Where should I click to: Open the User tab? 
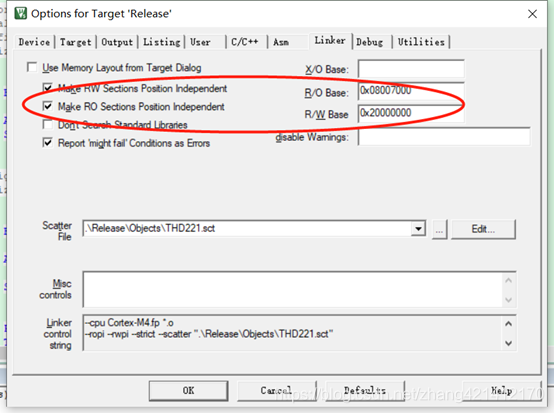[x=200, y=42]
